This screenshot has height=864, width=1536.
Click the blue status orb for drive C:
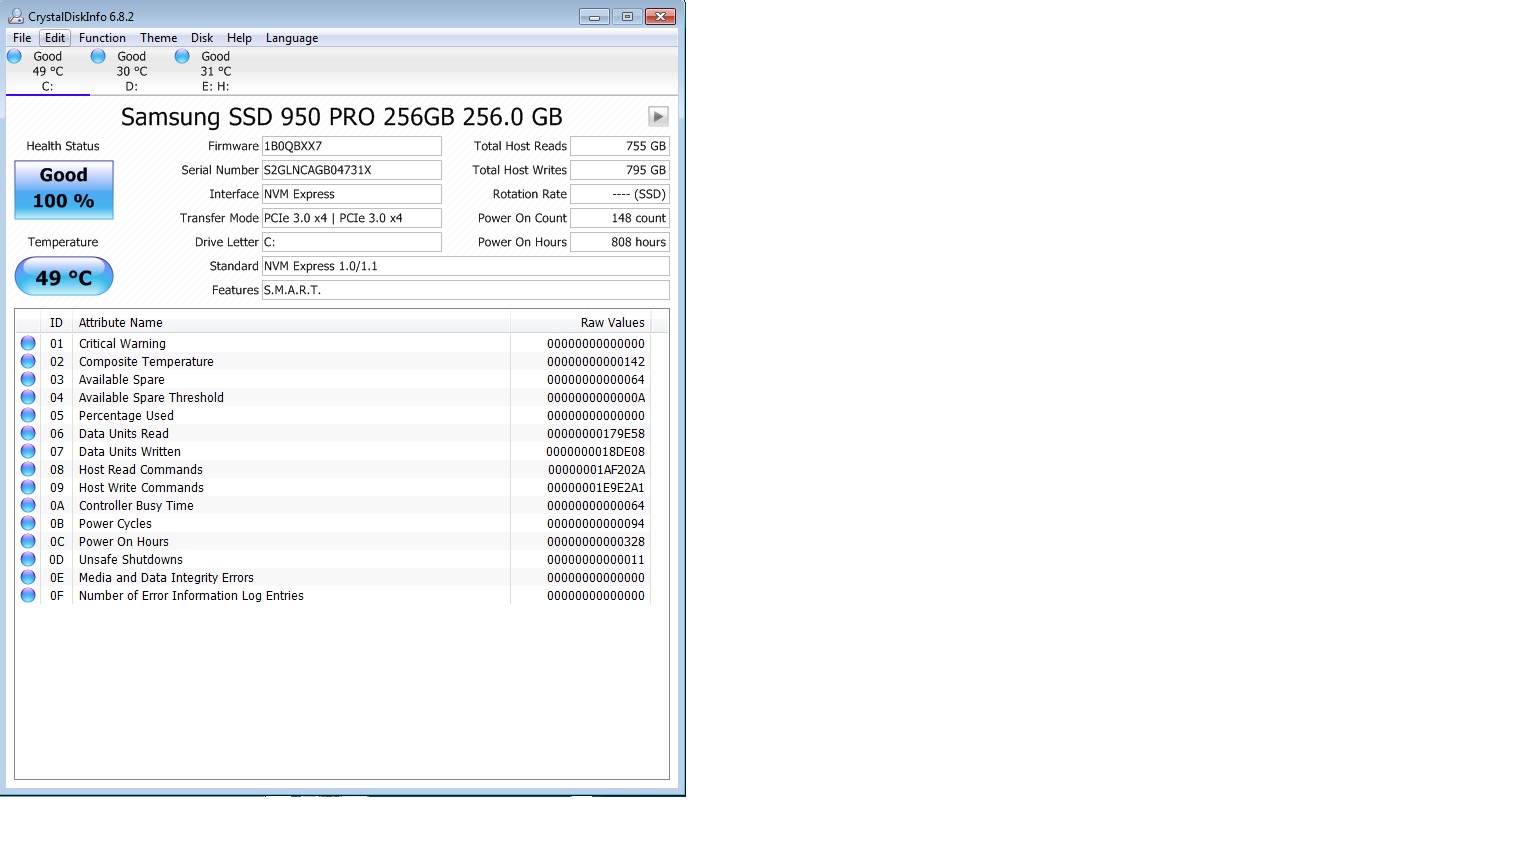(x=14, y=57)
